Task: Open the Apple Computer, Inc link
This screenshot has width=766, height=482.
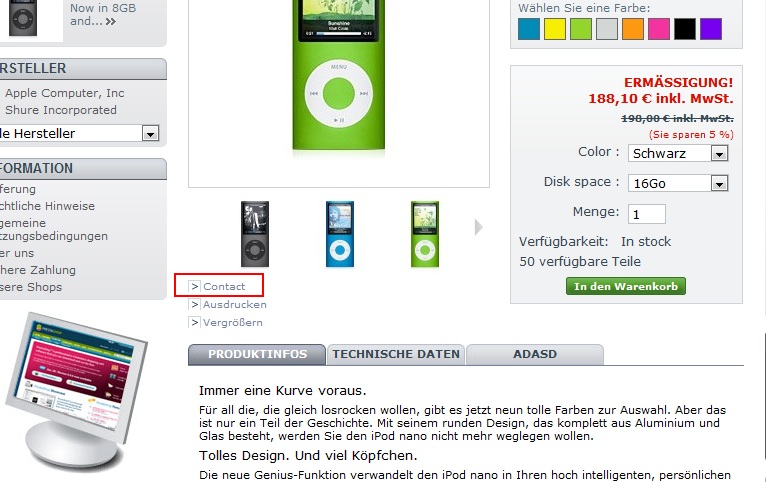Action: click(65, 93)
